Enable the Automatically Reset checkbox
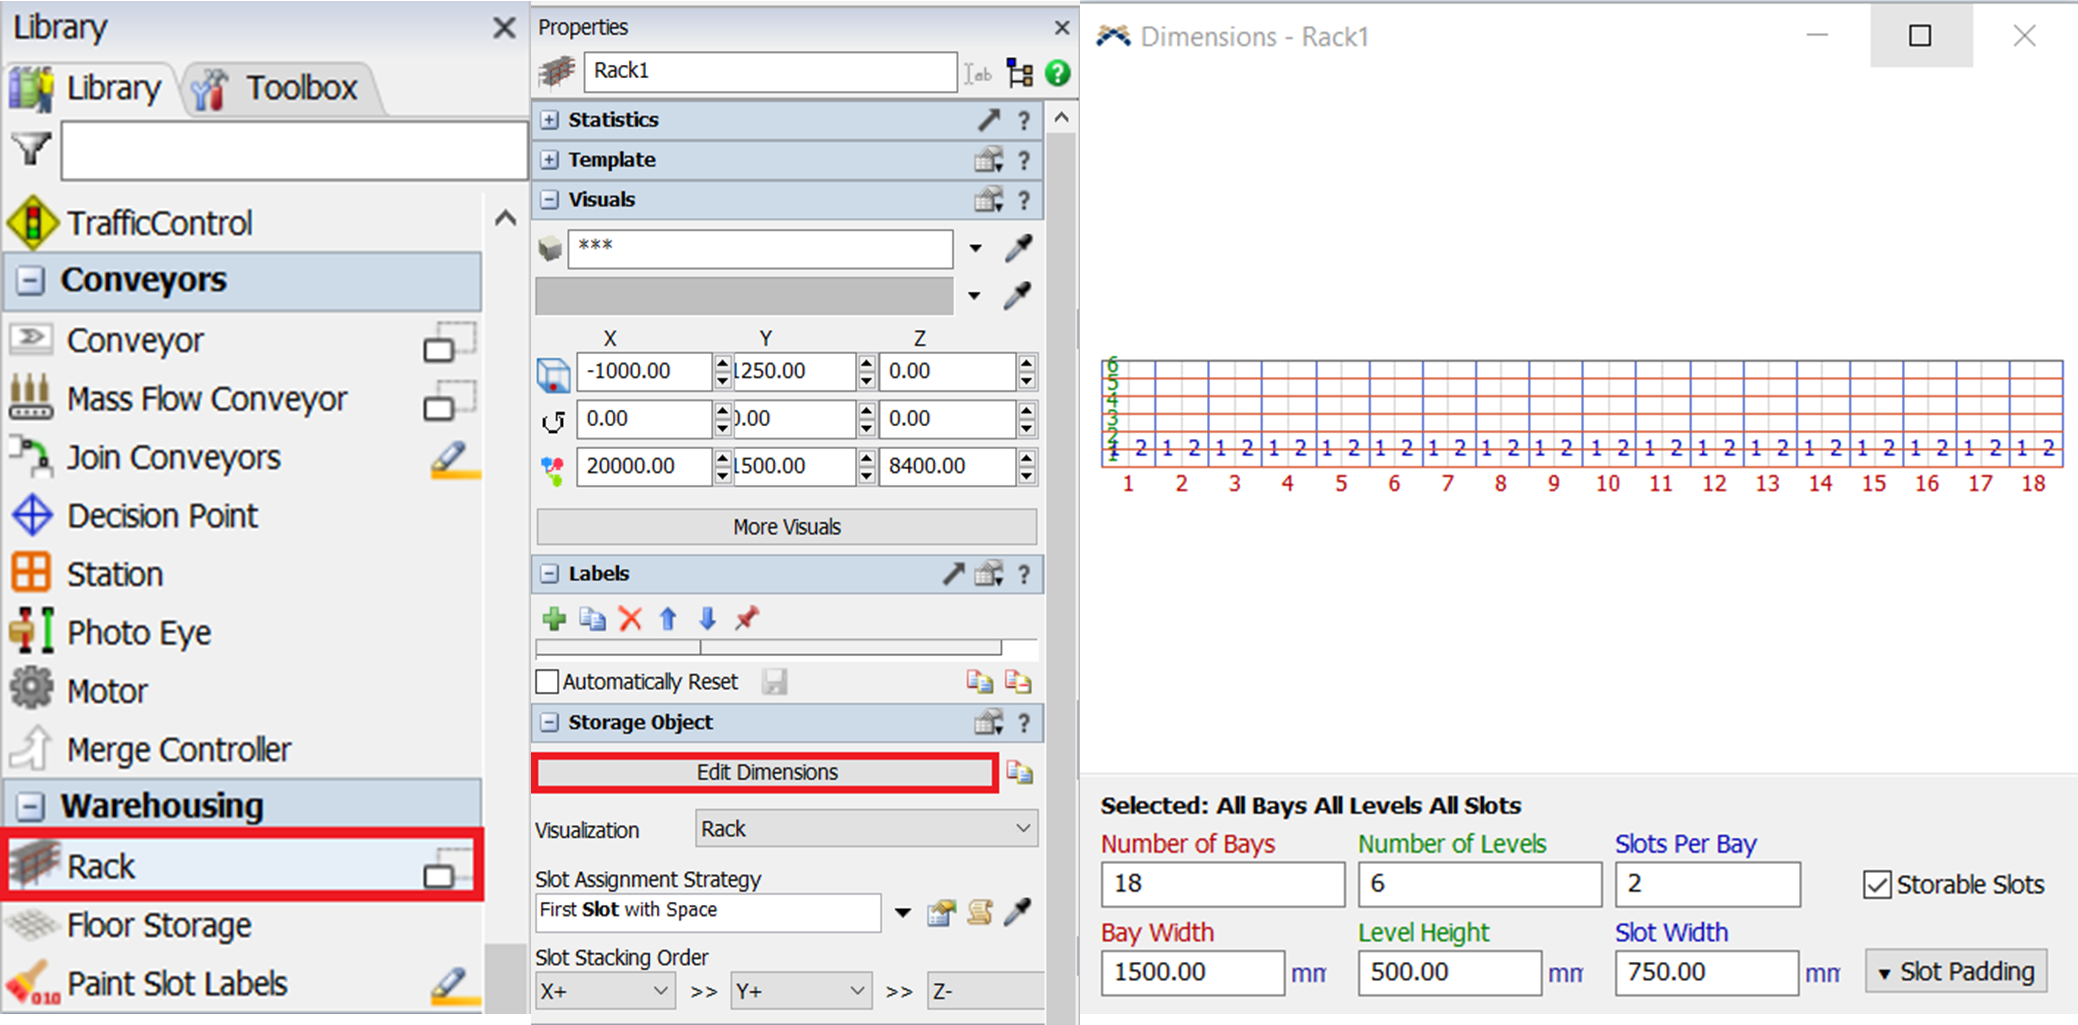The height and width of the screenshot is (1025, 2078). (547, 682)
